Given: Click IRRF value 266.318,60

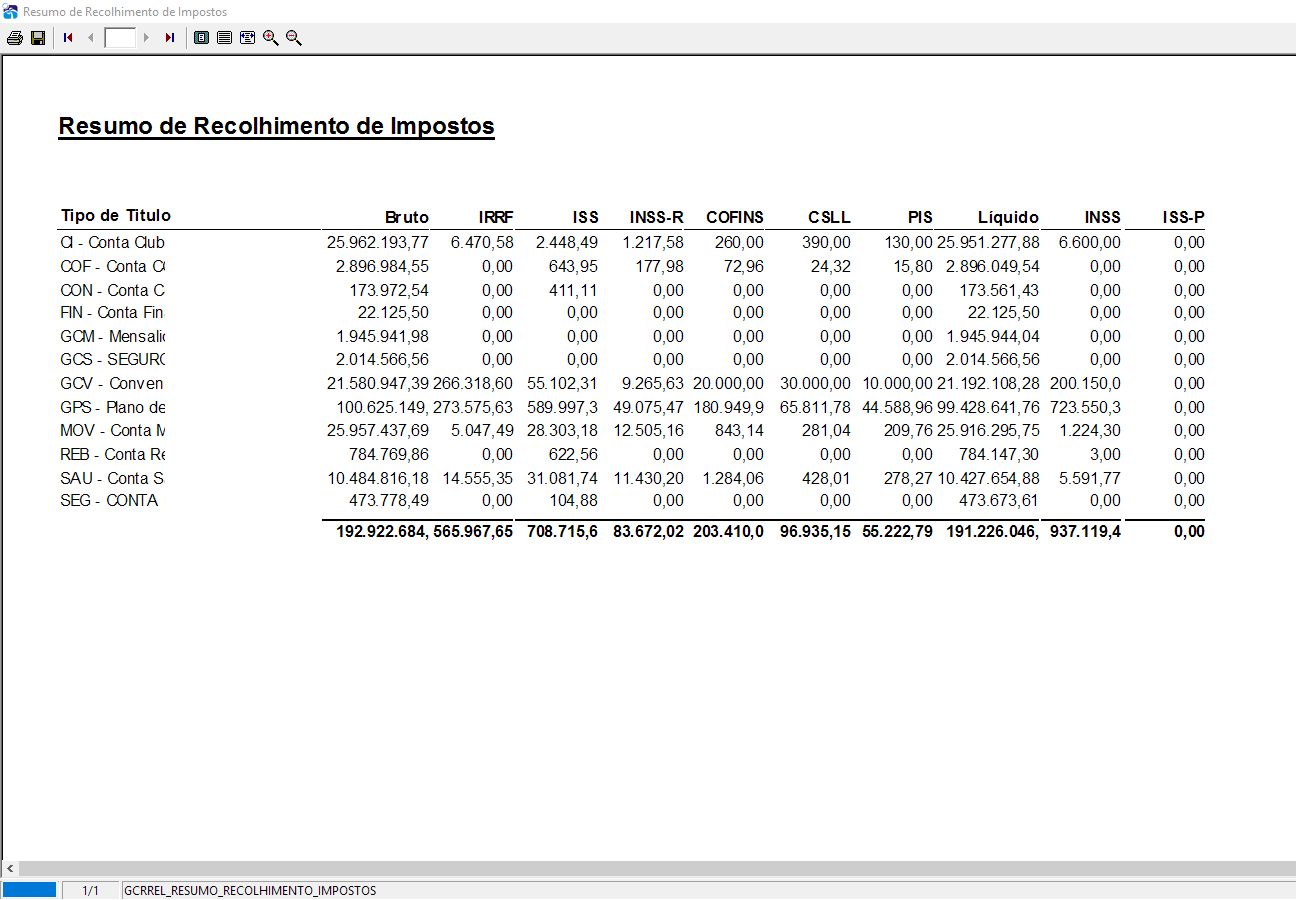Looking at the screenshot, I should [473, 383].
